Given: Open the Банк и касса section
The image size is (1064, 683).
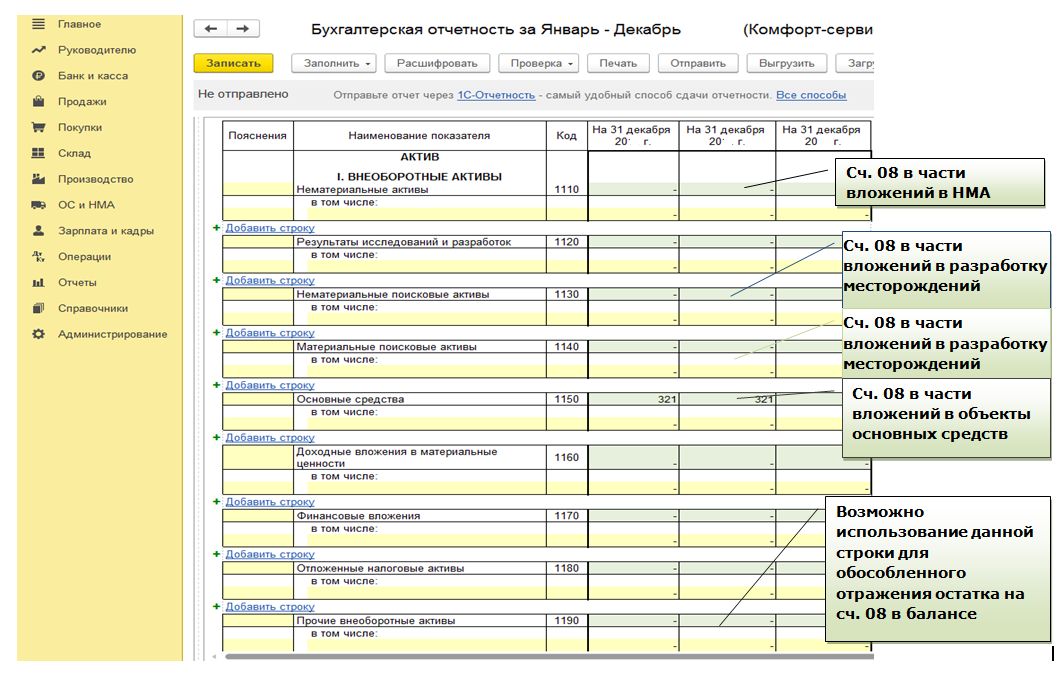Looking at the screenshot, I should (x=93, y=75).
